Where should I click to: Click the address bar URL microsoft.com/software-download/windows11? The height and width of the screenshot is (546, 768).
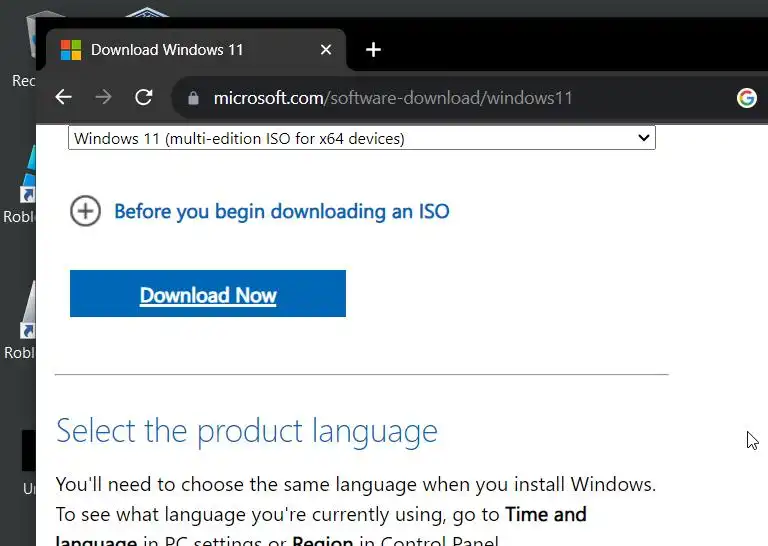coord(393,98)
